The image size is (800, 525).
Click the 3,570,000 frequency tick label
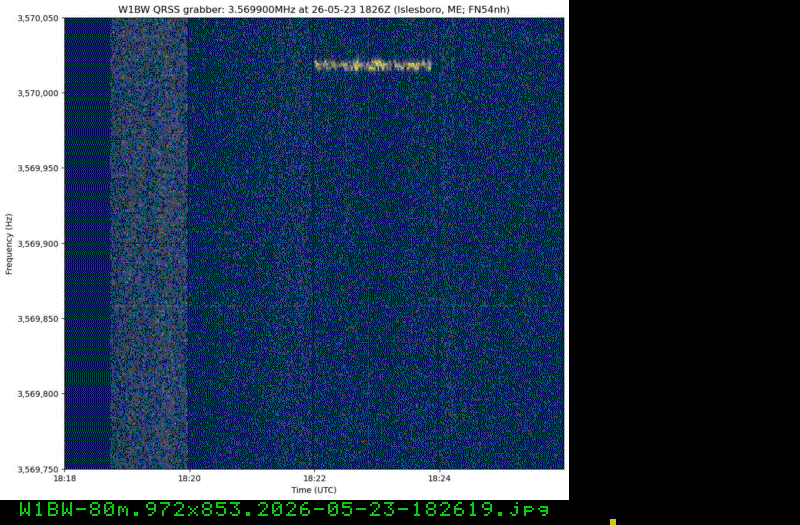click(x=38, y=93)
